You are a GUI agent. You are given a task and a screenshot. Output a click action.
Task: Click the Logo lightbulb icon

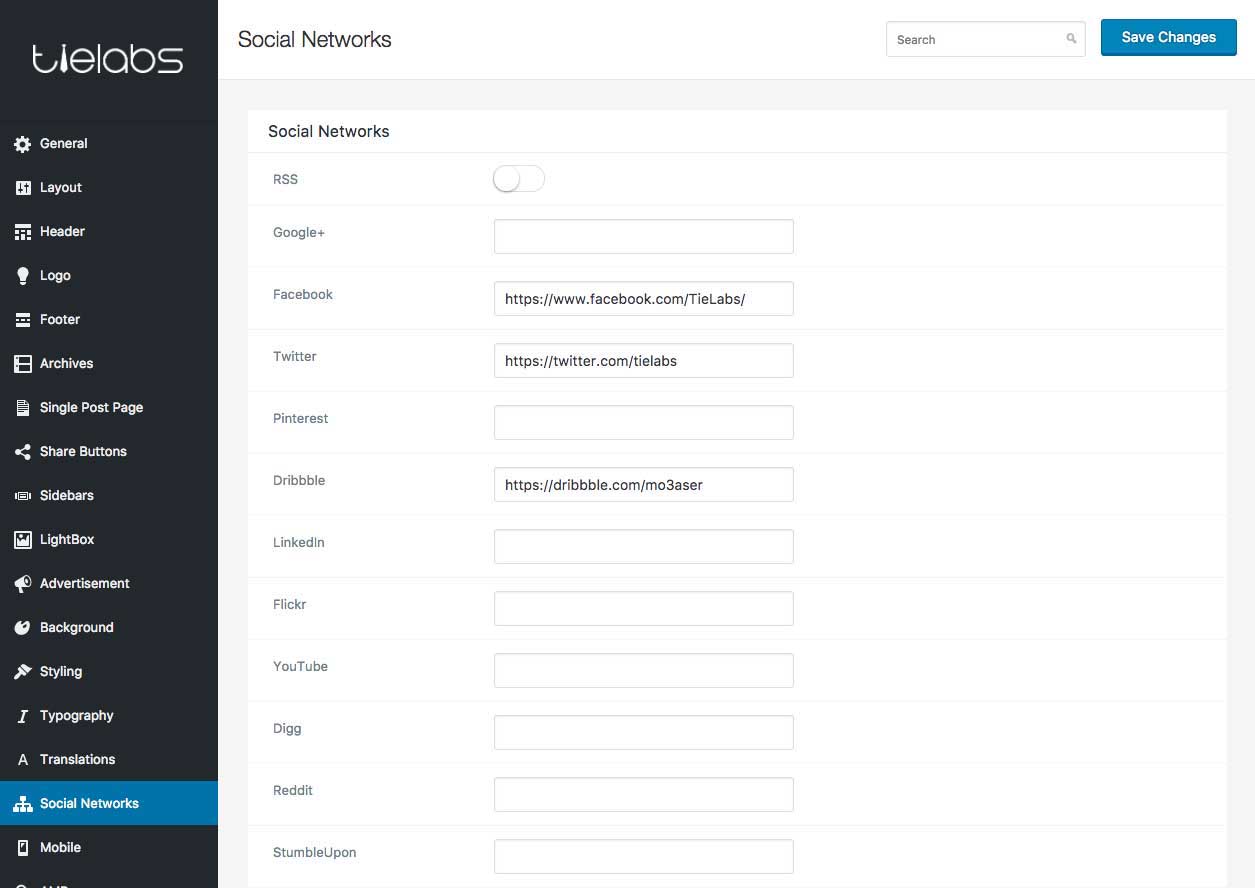[x=22, y=276]
